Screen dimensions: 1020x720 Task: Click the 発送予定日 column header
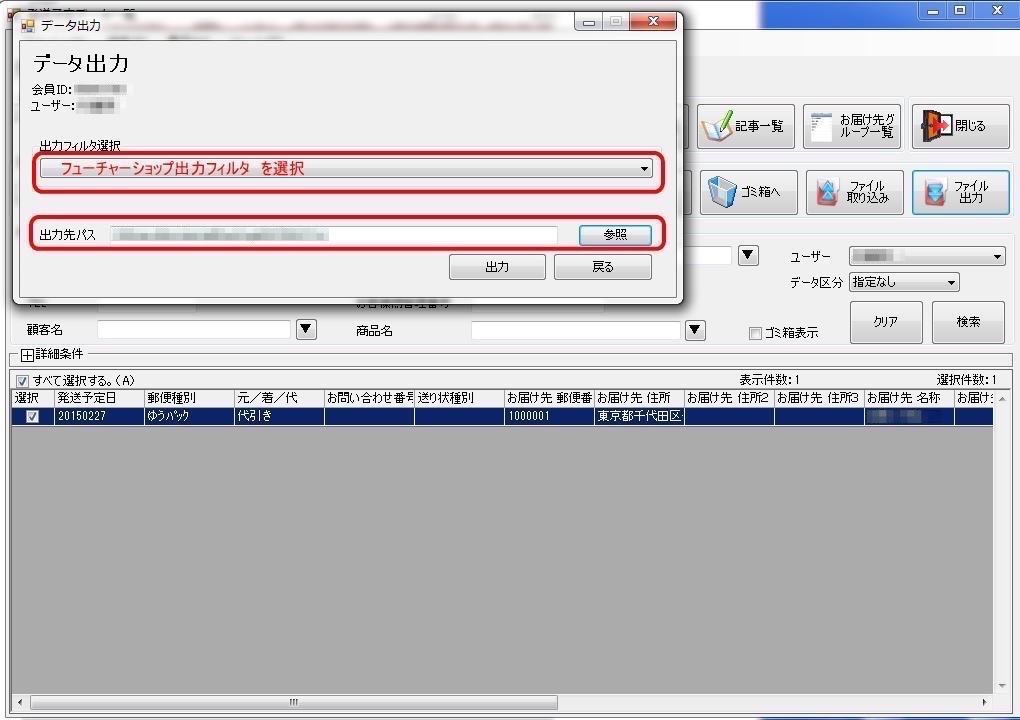99,398
